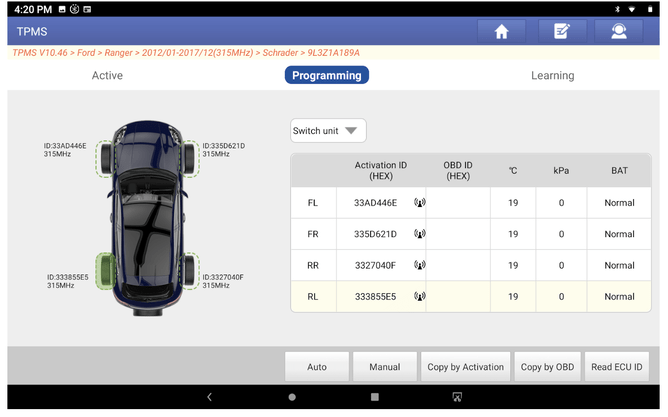
Task: Go to the Home screen icon
Action: click(x=501, y=32)
